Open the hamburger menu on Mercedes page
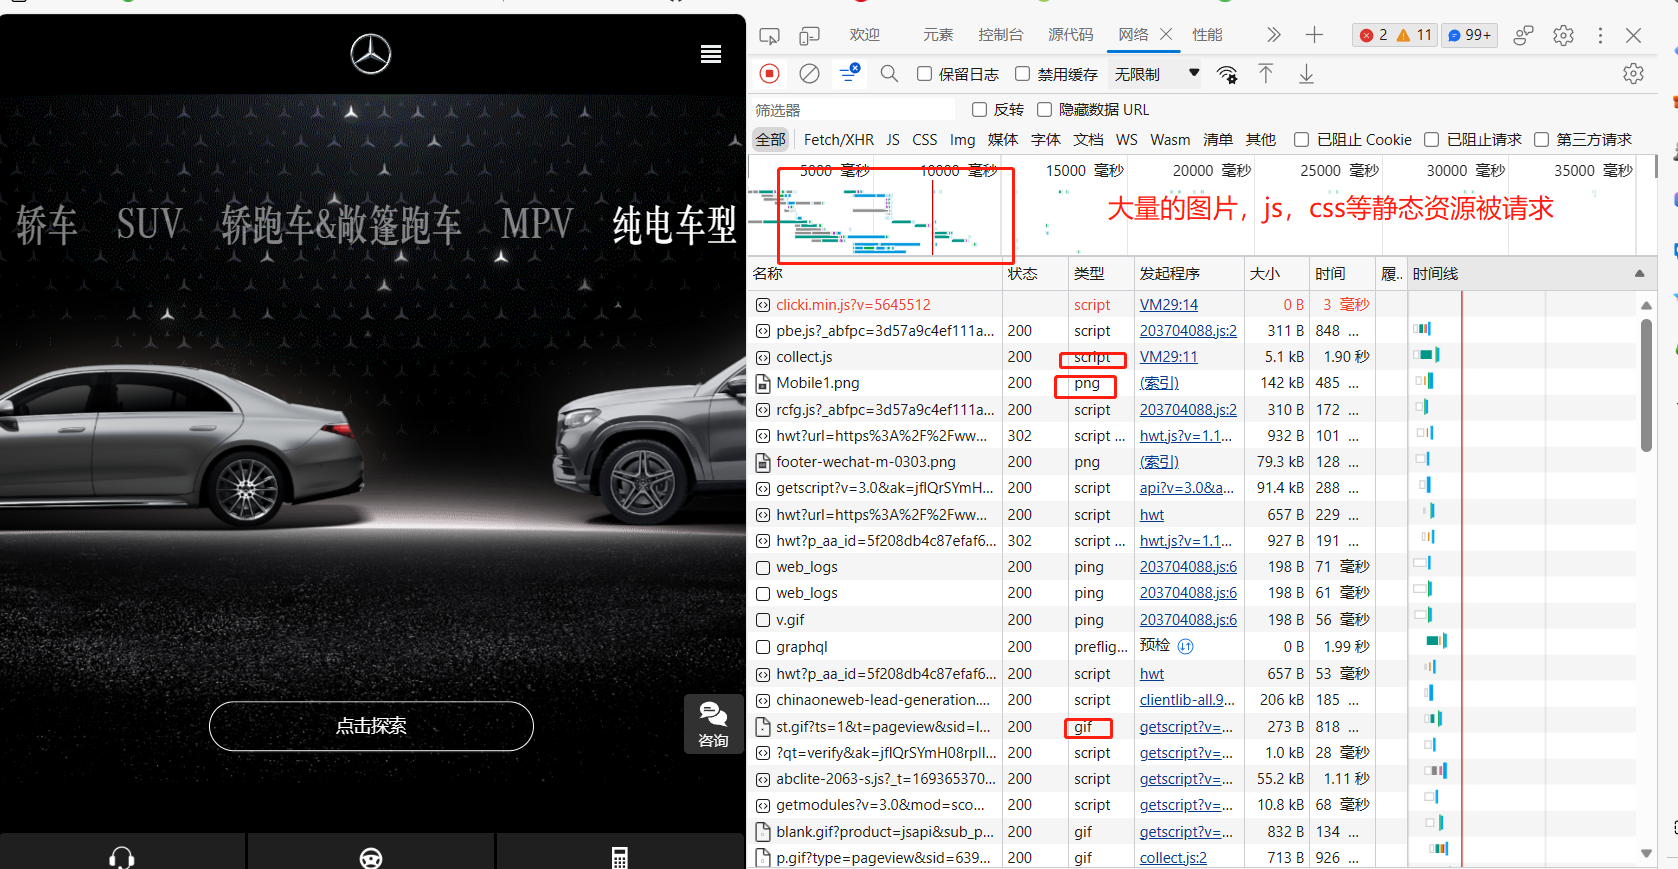The height and width of the screenshot is (869, 1678). (711, 54)
